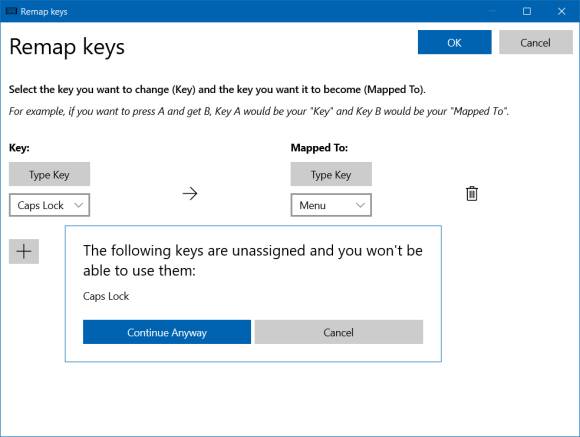The image size is (580, 437).
Task: Expand the chevron beside Caps Lock
Action: [78, 205]
